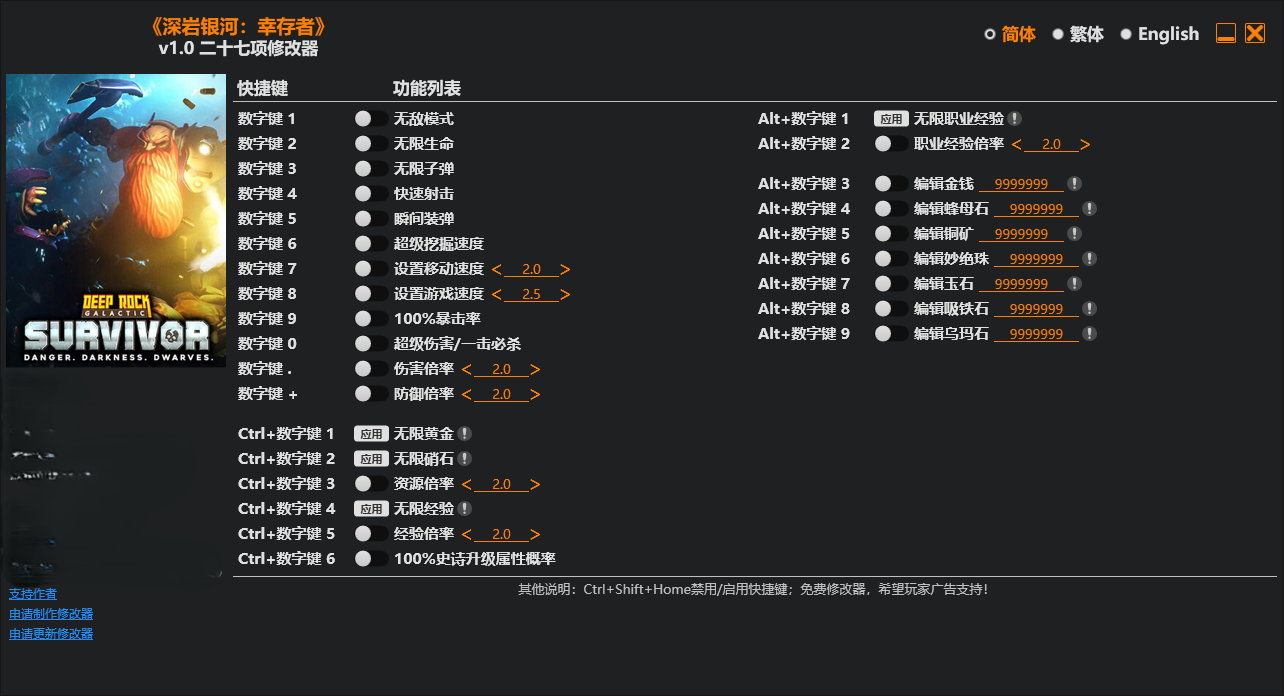
Task: Open the 支持作者 link
Action: (x=33, y=594)
